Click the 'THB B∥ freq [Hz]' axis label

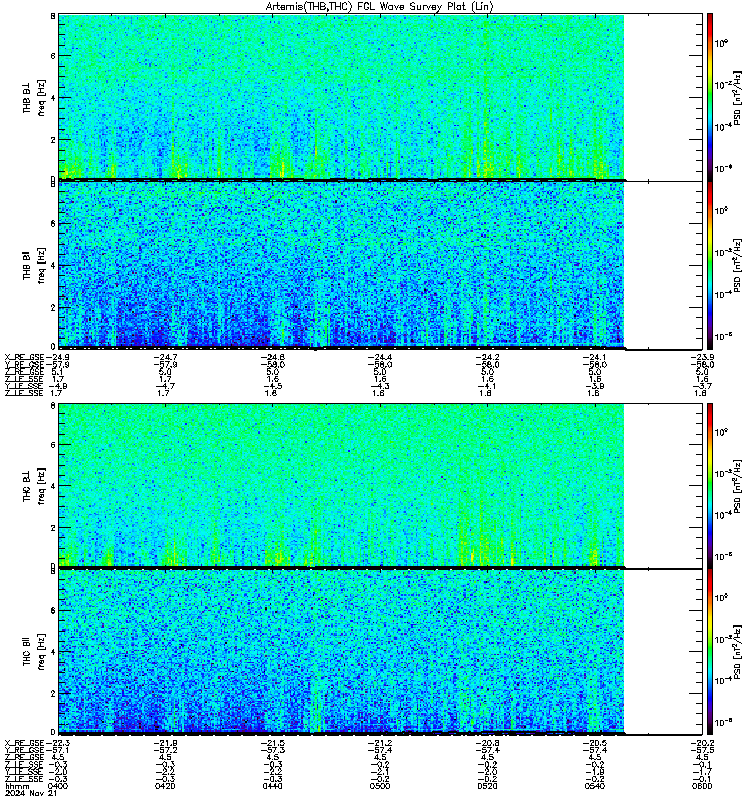(34, 265)
